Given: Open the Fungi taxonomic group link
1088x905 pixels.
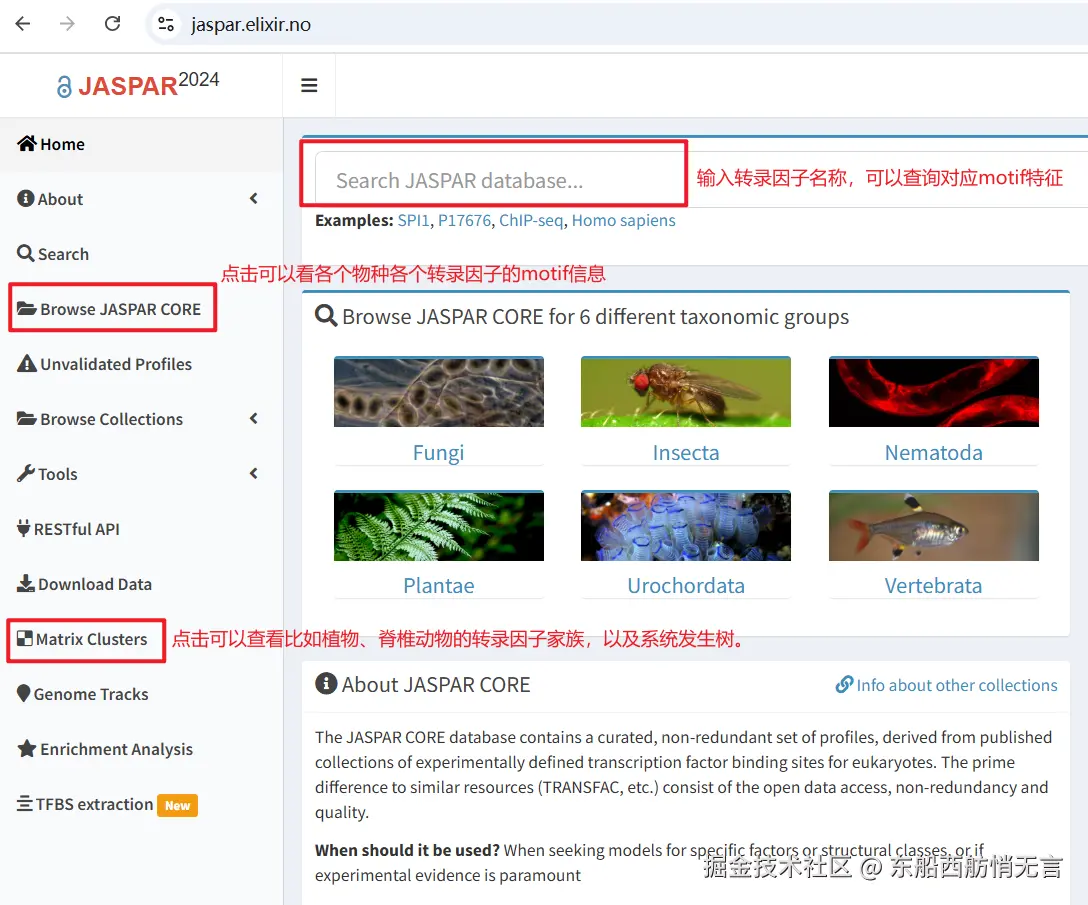Looking at the screenshot, I should [439, 452].
